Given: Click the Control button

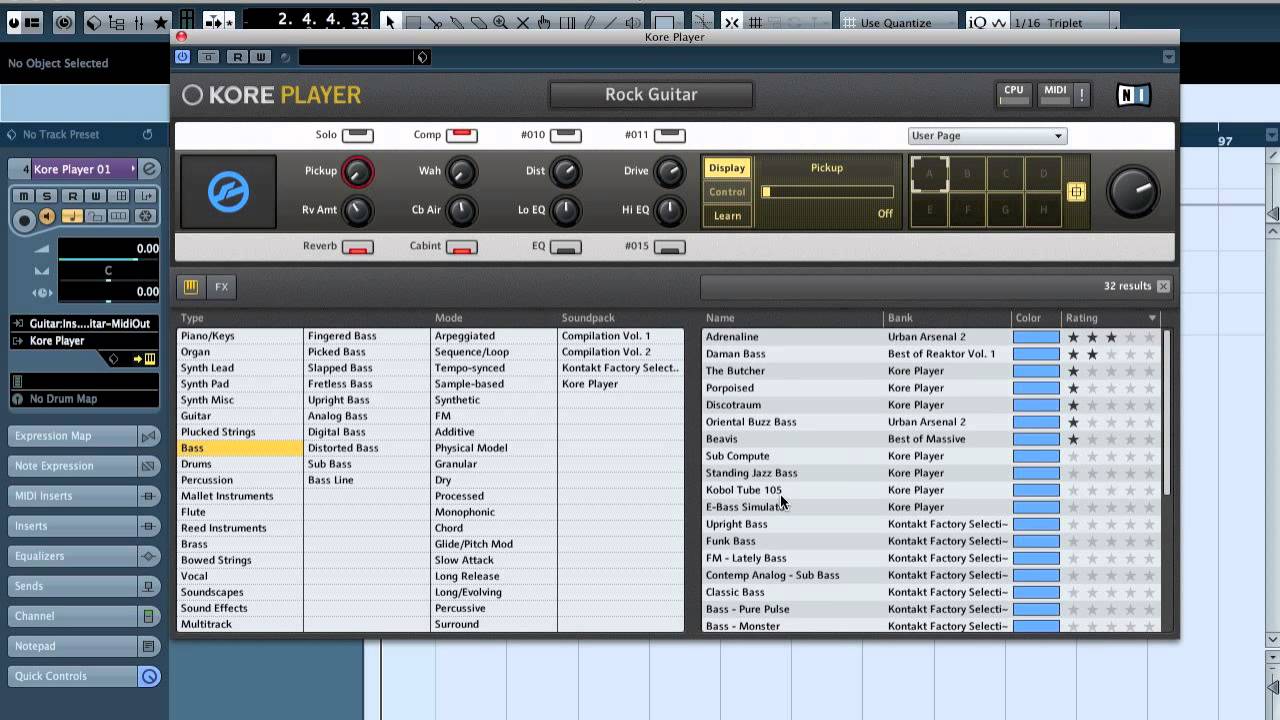Looking at the screenshot, I should point(727,192).
